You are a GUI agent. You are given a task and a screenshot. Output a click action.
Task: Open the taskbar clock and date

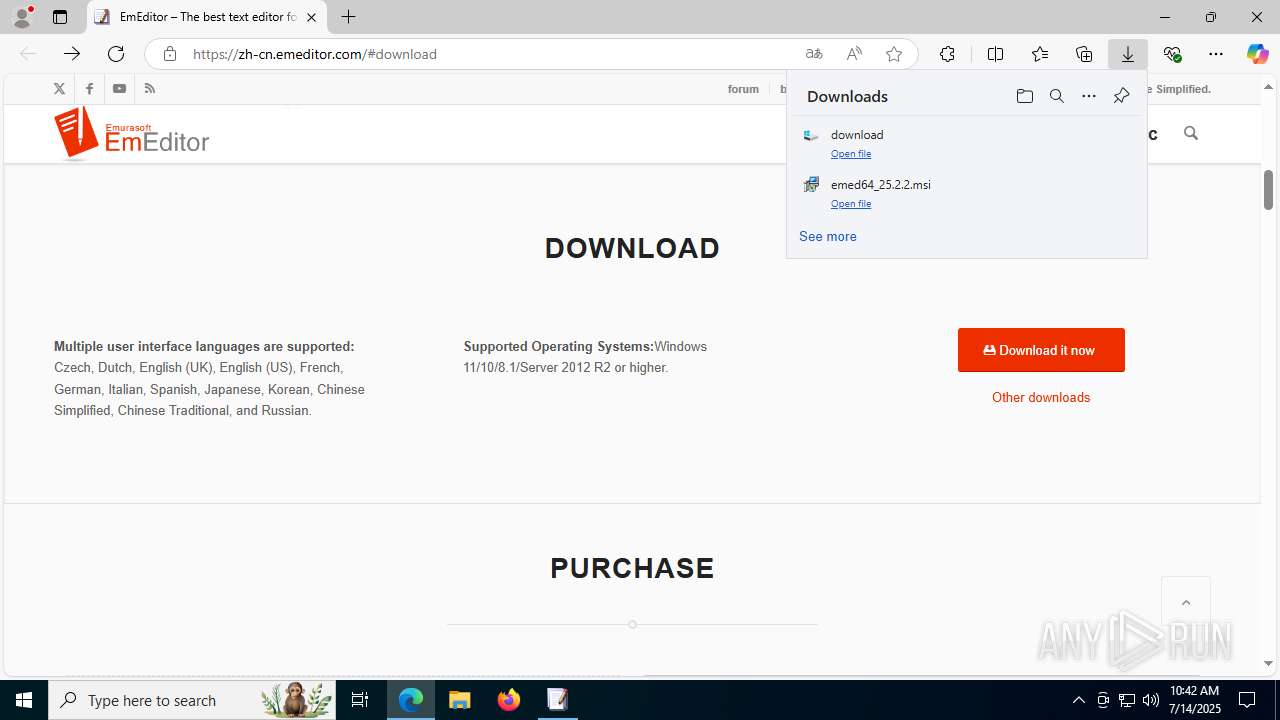[x=1195, y=700]
